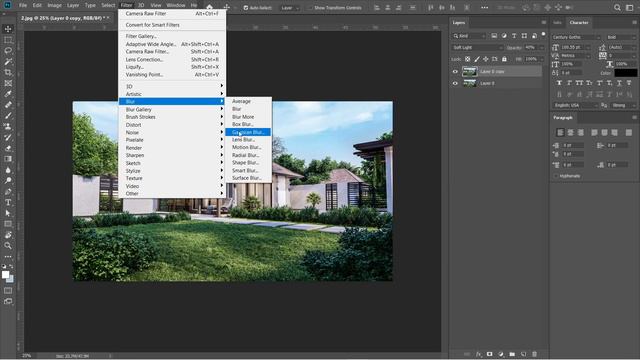The width and height of the screenshot is (640, 360).
Task: Open the Kind layer filter dropdown
Action: 469,36
